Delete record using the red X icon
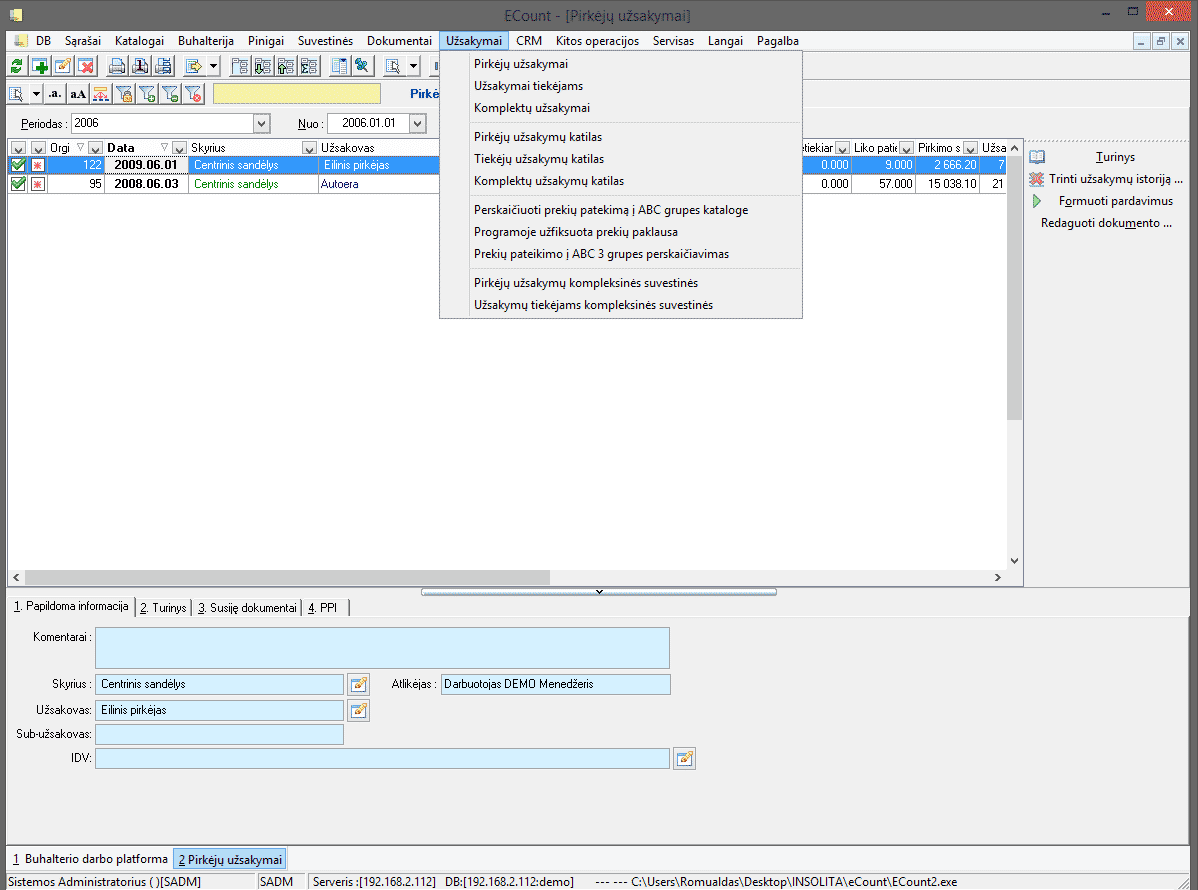The image size is (1198, 890). point(86,67)
